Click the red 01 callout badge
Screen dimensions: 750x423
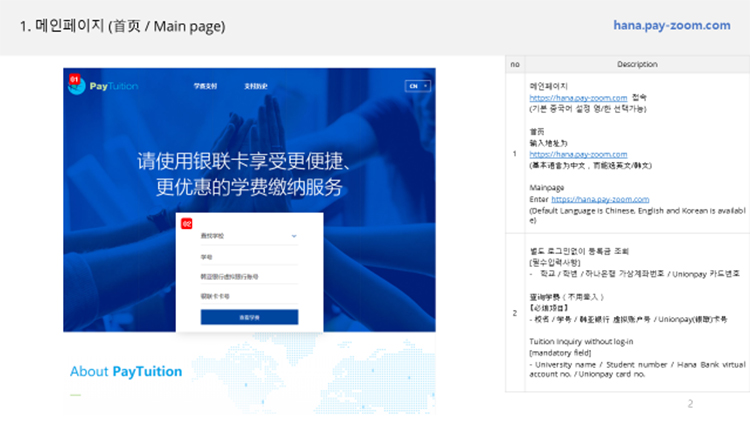(x=73, y=77)
